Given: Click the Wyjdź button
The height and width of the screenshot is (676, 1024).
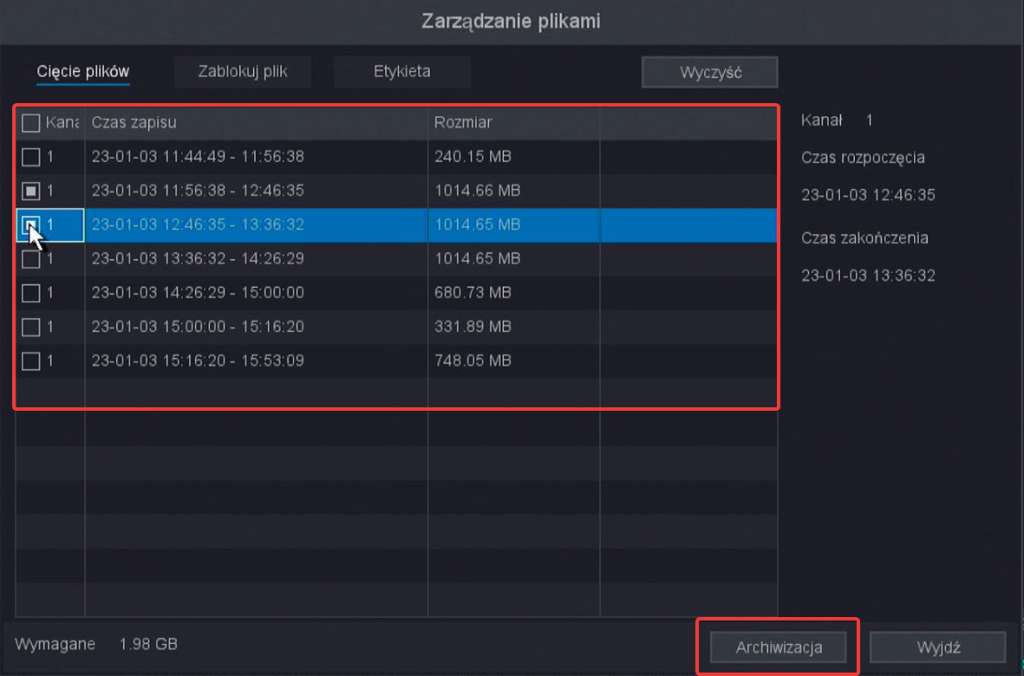Looking at the screenshot, I should pos(937,647).
